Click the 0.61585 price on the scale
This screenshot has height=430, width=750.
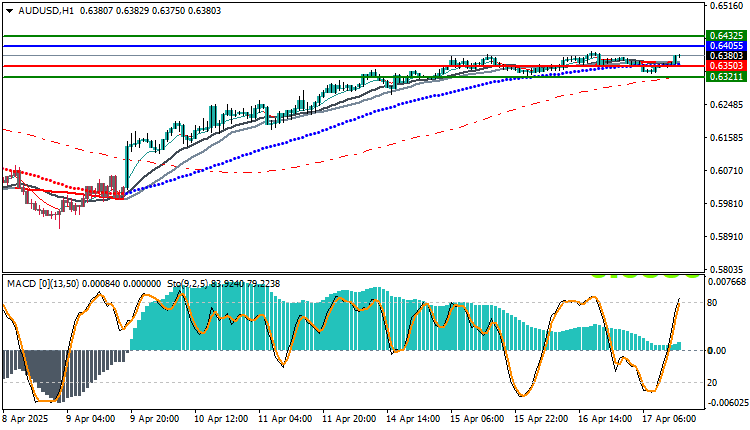coord(727,138)
